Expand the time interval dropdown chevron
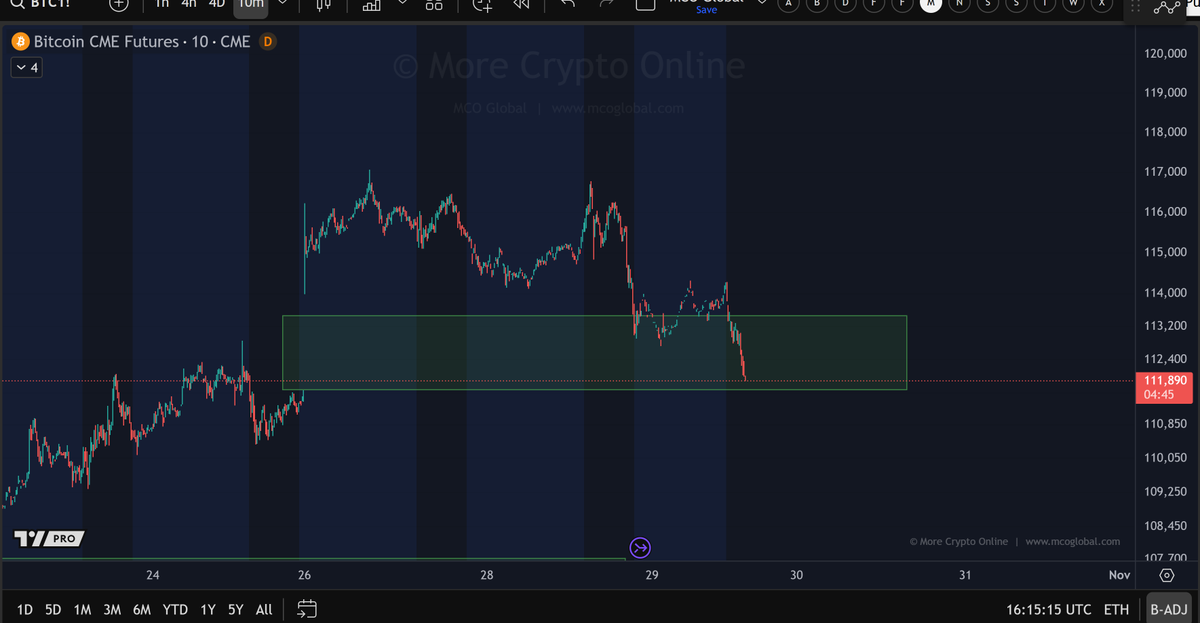The height and width of the screenshot is (623, 1200). [283, 4]
